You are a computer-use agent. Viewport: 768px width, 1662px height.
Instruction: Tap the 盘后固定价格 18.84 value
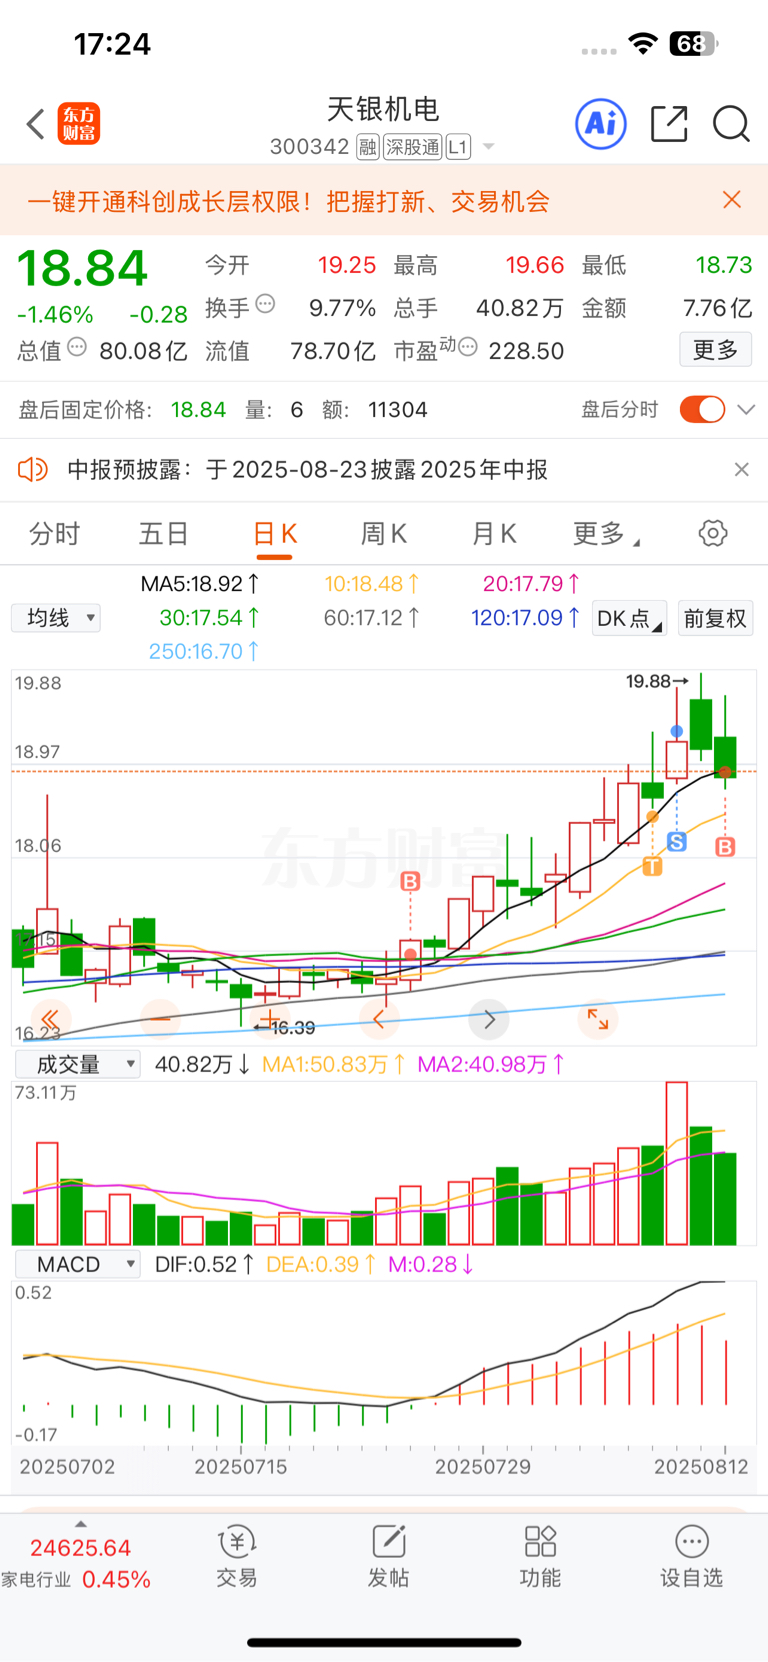(198, 410)
